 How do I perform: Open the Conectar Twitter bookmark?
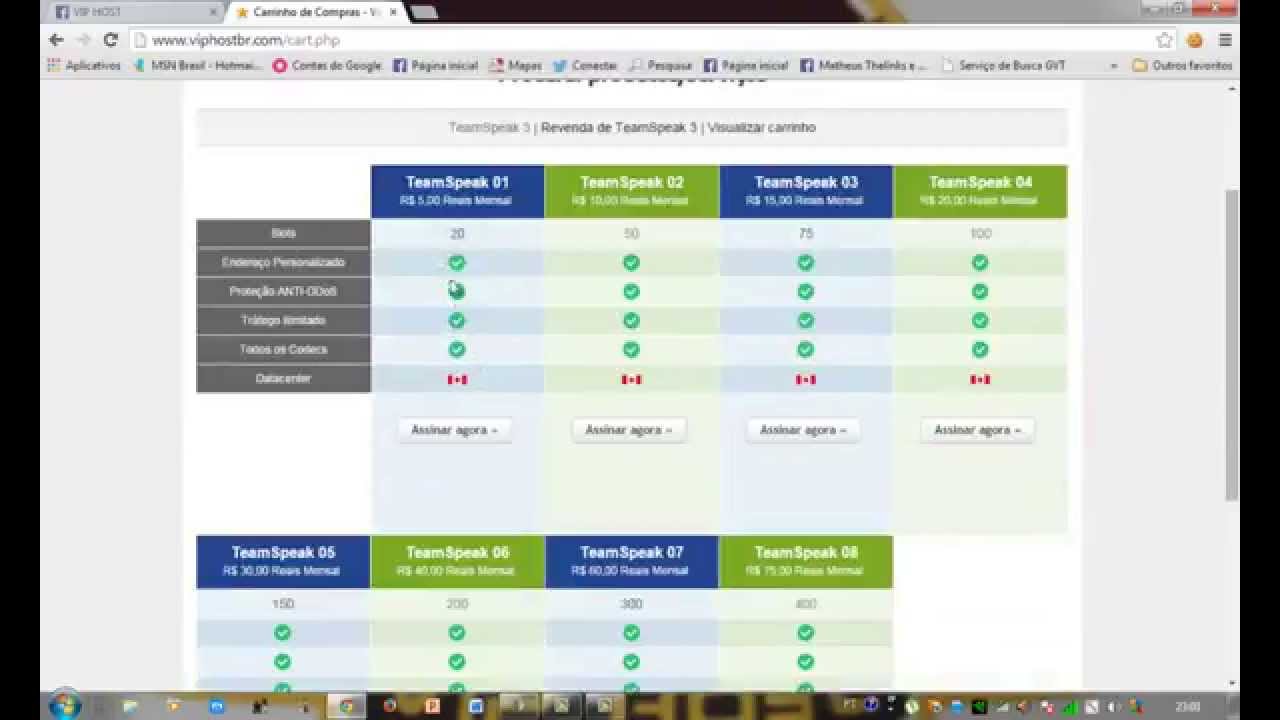(x=585, y=65)
